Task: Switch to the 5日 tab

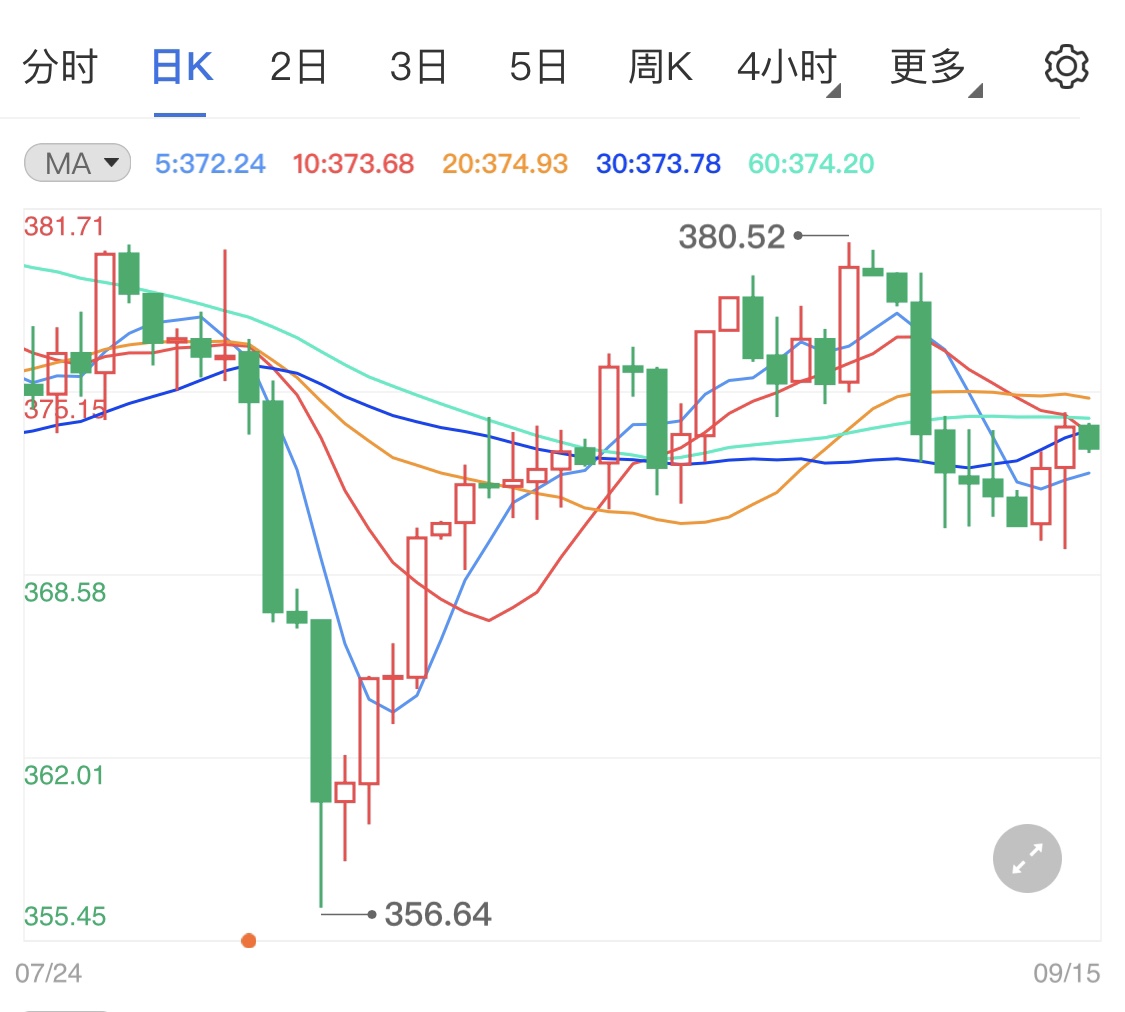Action: pyautogui.click(x=538, y=67)
